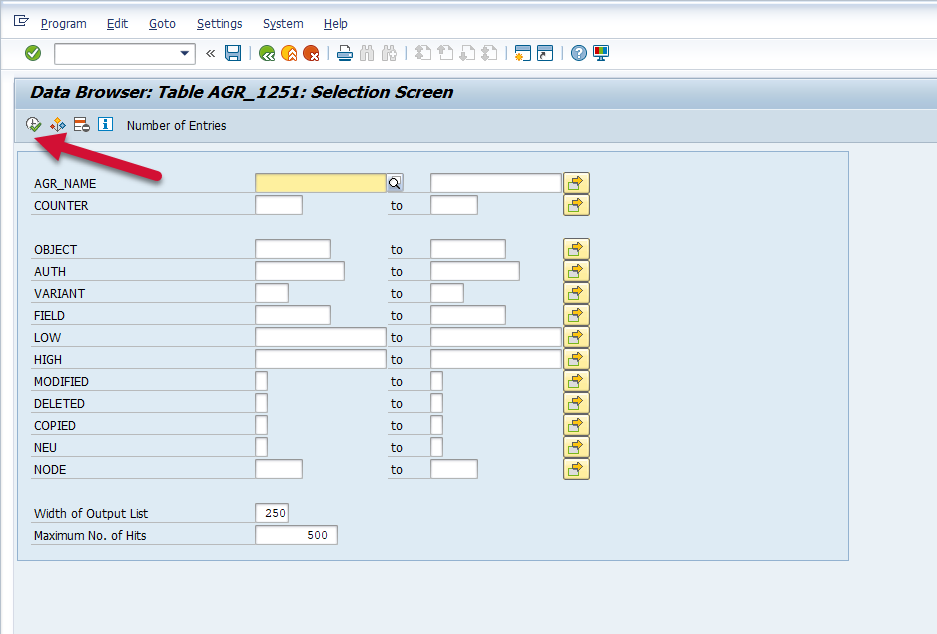Click multiple selection button for OBJECT row
The height and width of the screenshot is (634, 937).
(576, 249)
